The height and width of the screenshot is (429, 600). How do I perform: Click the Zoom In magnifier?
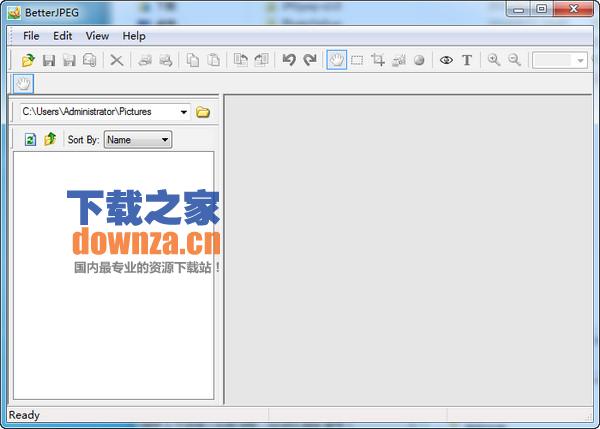(494, 60)
